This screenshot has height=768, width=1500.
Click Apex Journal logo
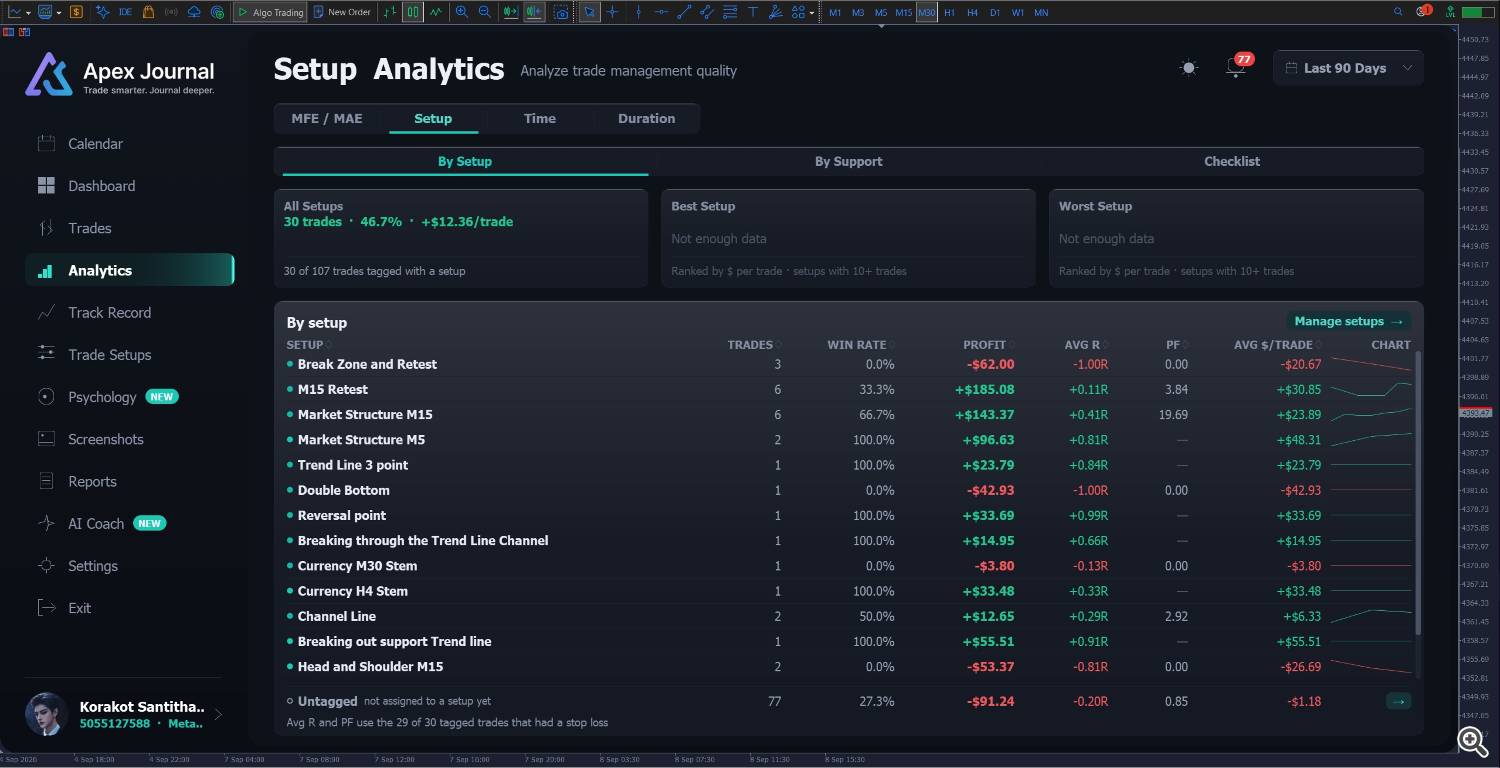[x=120, y=75]
